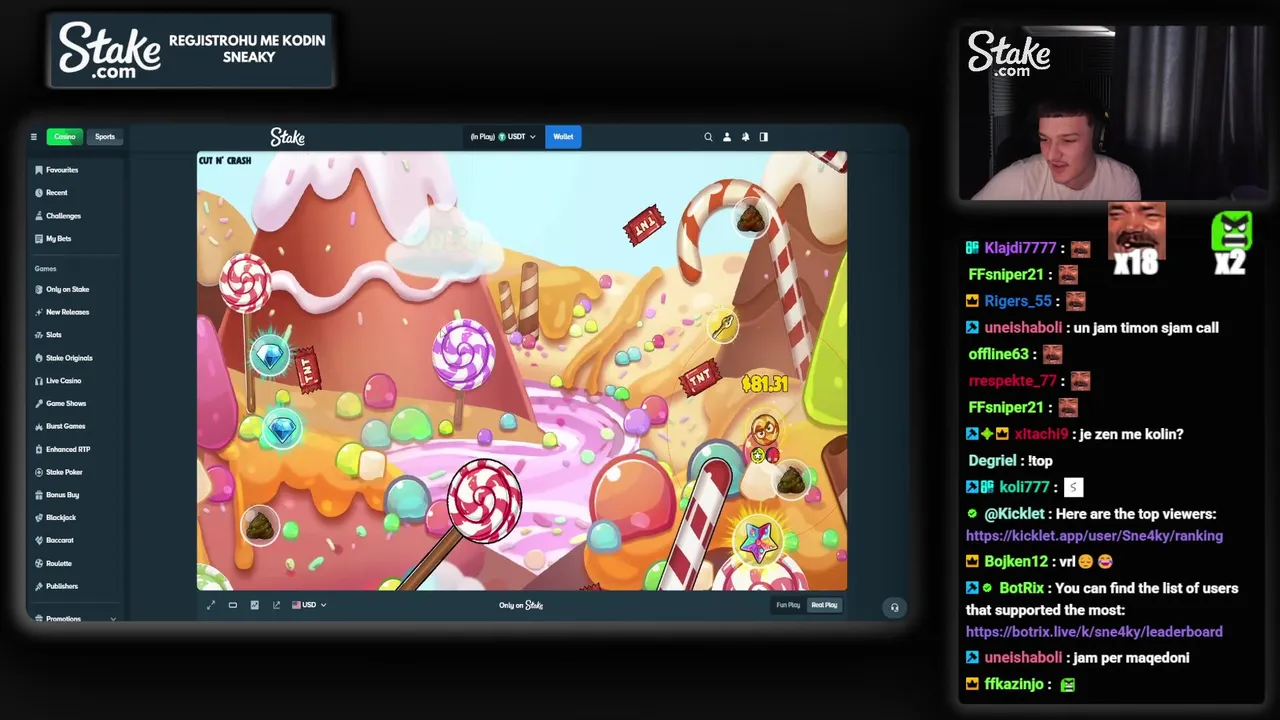Image resolution: width=1280 pixels, height=720 pixels.
Task: Switch to Fun Play mode
Action: [788, 605]
